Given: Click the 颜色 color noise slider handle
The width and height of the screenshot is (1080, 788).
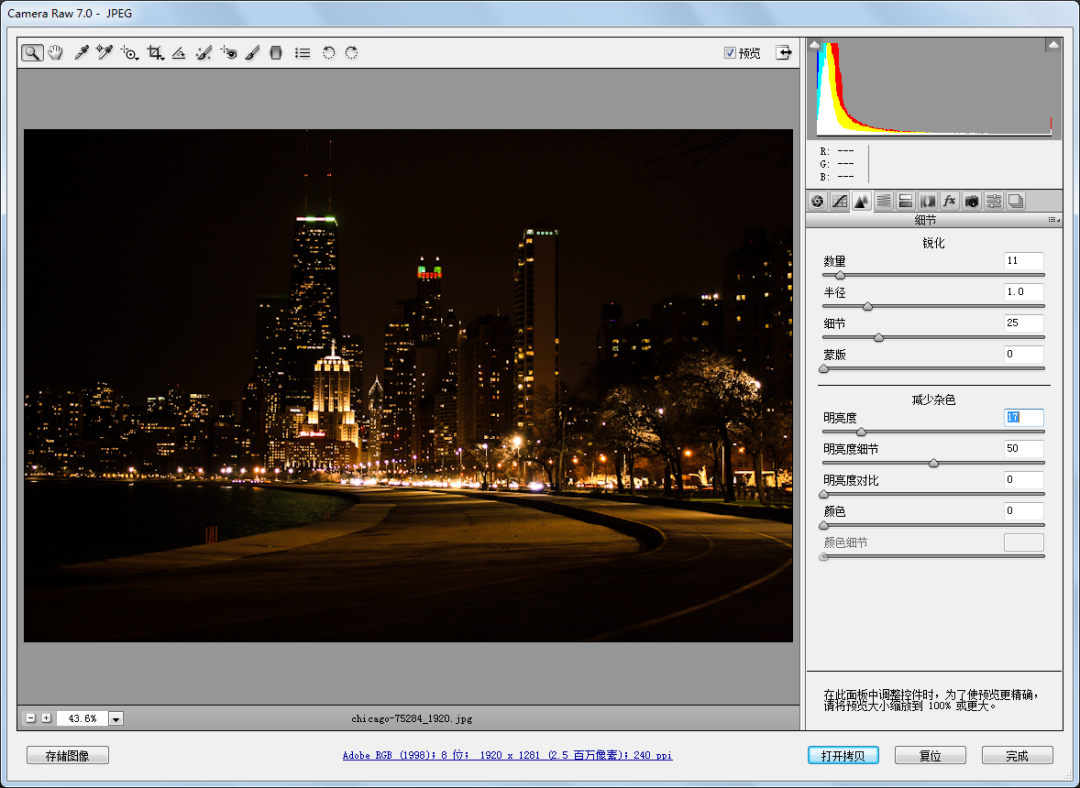Looking at the screenshot, I should (824, 525).
